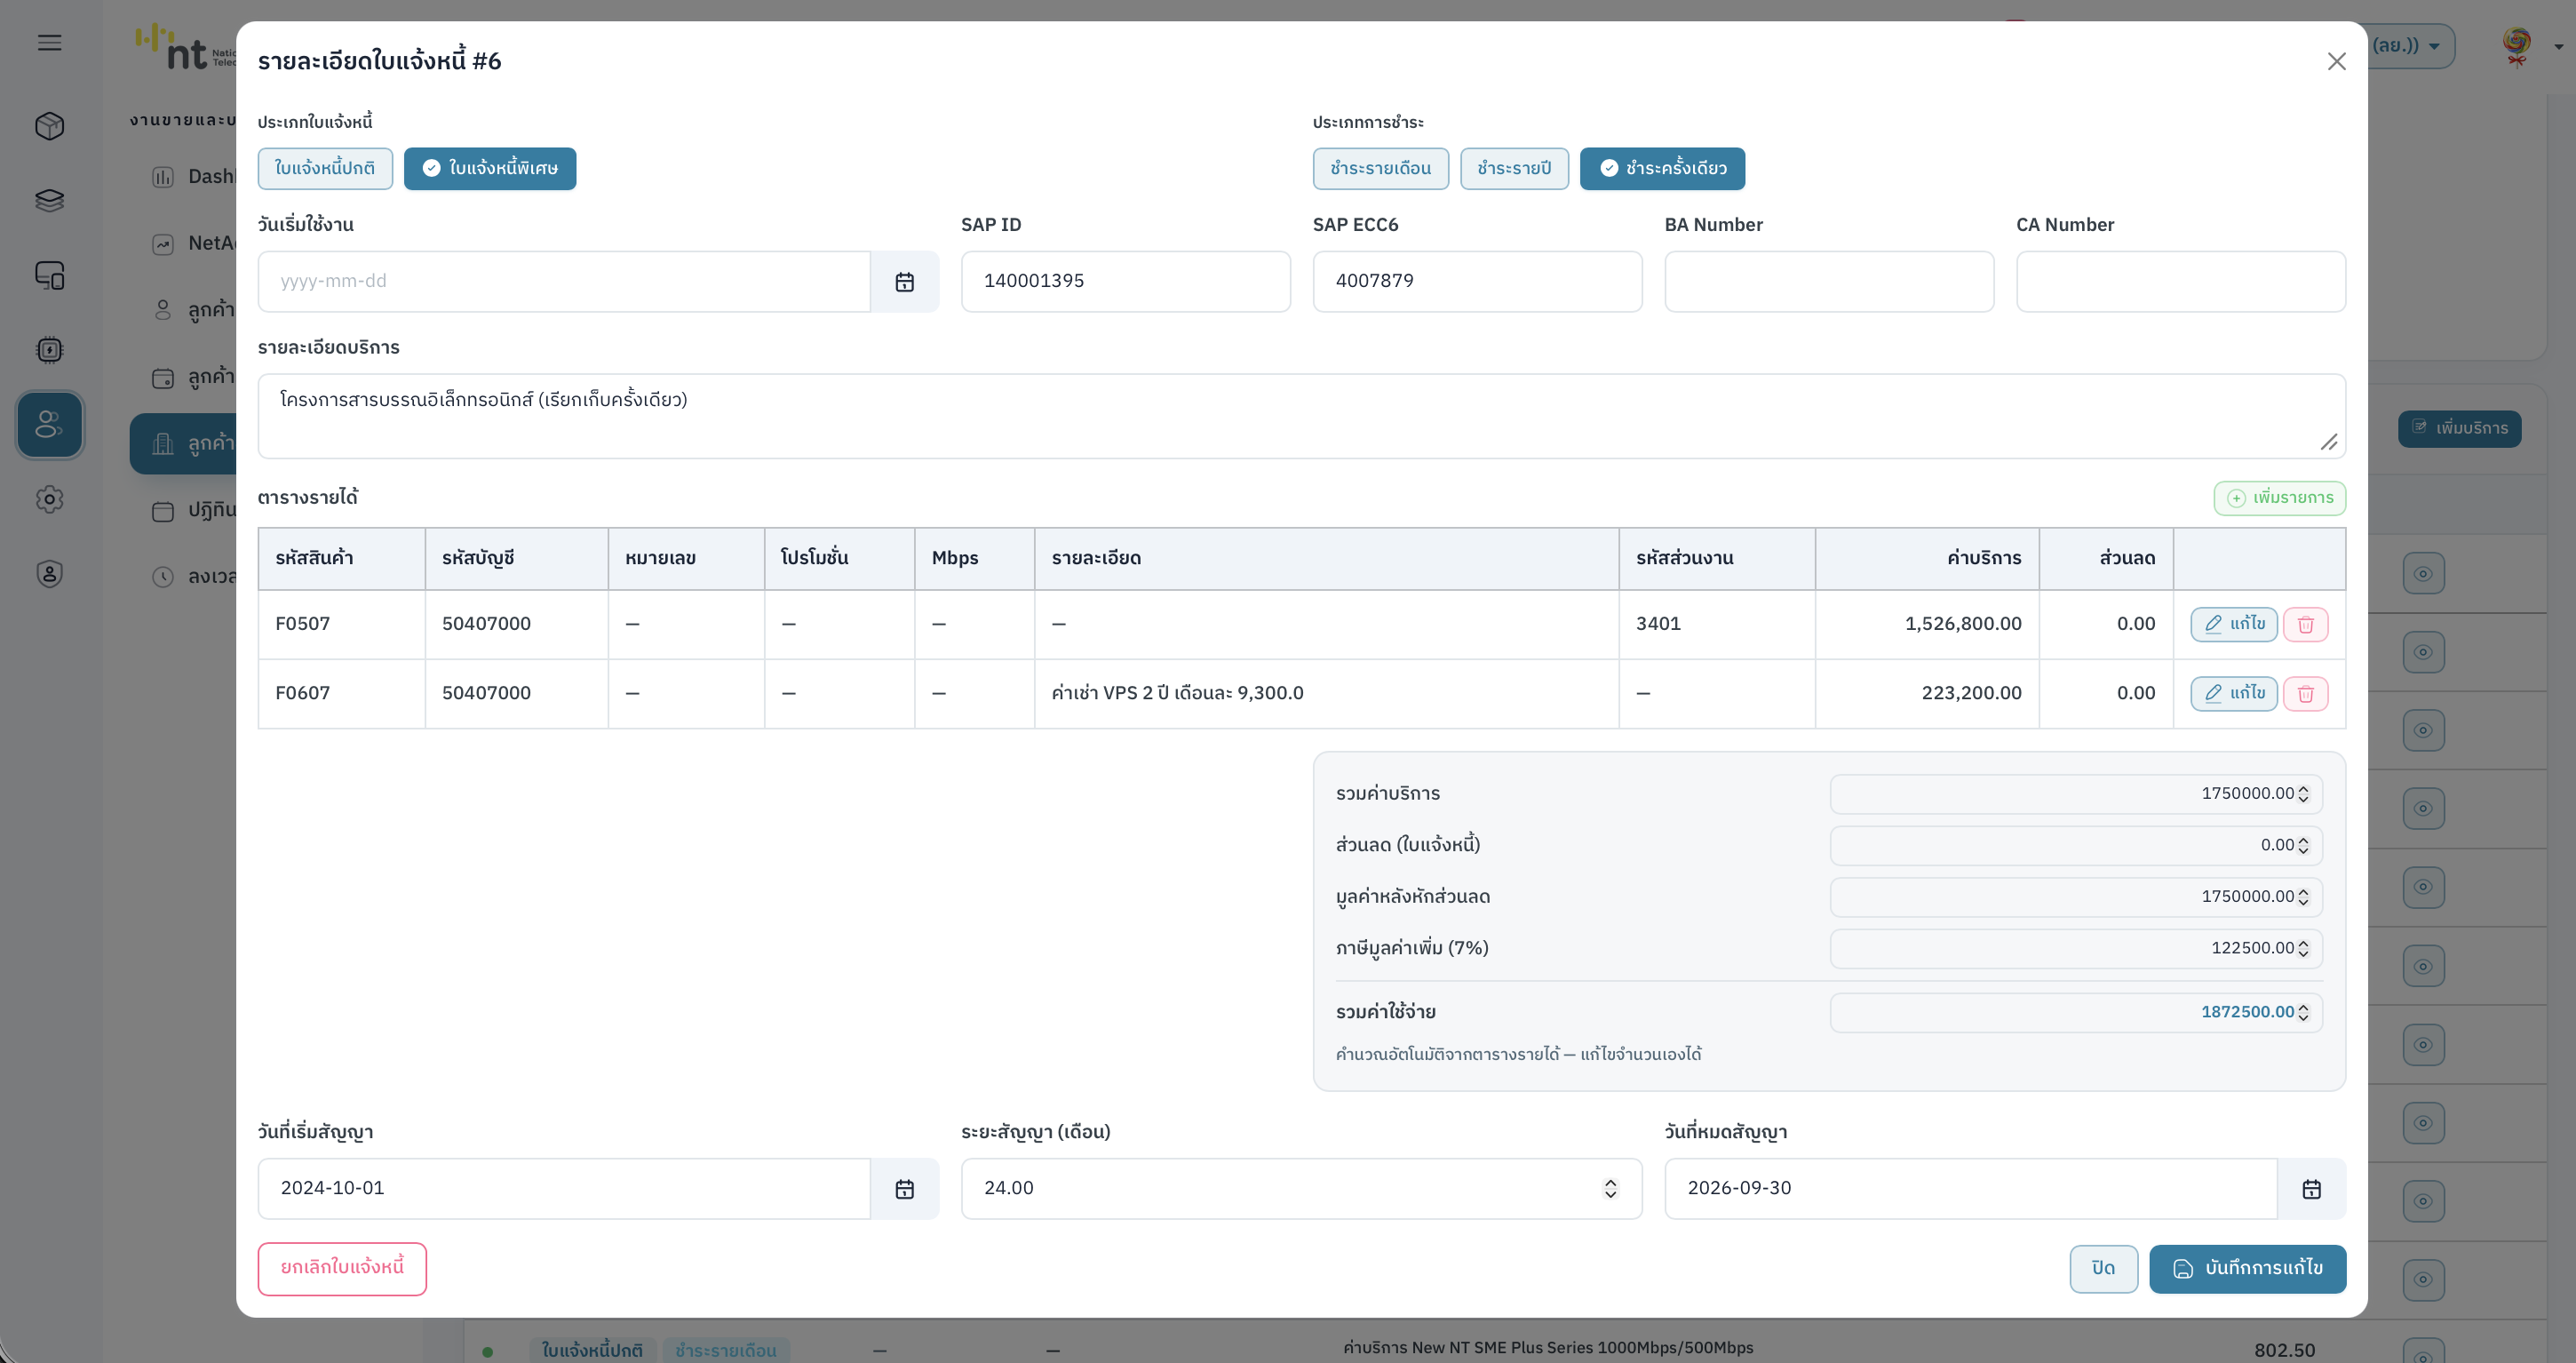The height and width of the screenshot is (1363, 2576).
Task: Select ชำระรายปี payment type
Action: coord(1514,168)
